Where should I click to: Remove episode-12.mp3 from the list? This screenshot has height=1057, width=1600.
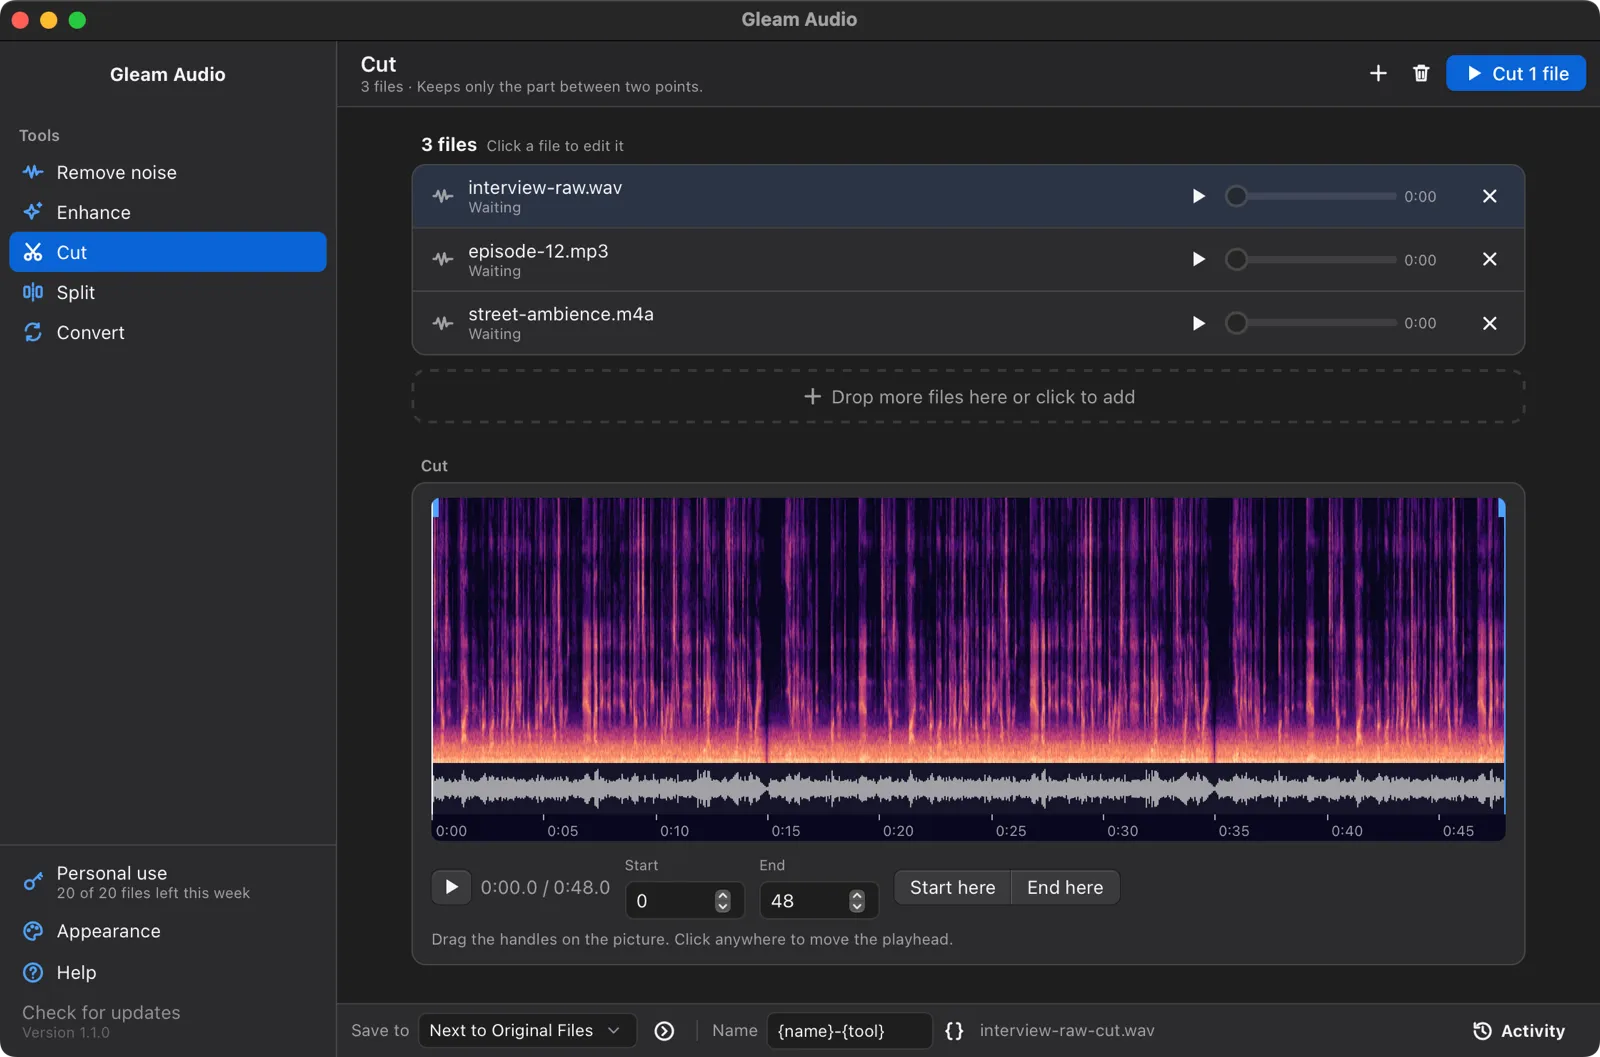pyautogui.click(x=1489, y=259)
